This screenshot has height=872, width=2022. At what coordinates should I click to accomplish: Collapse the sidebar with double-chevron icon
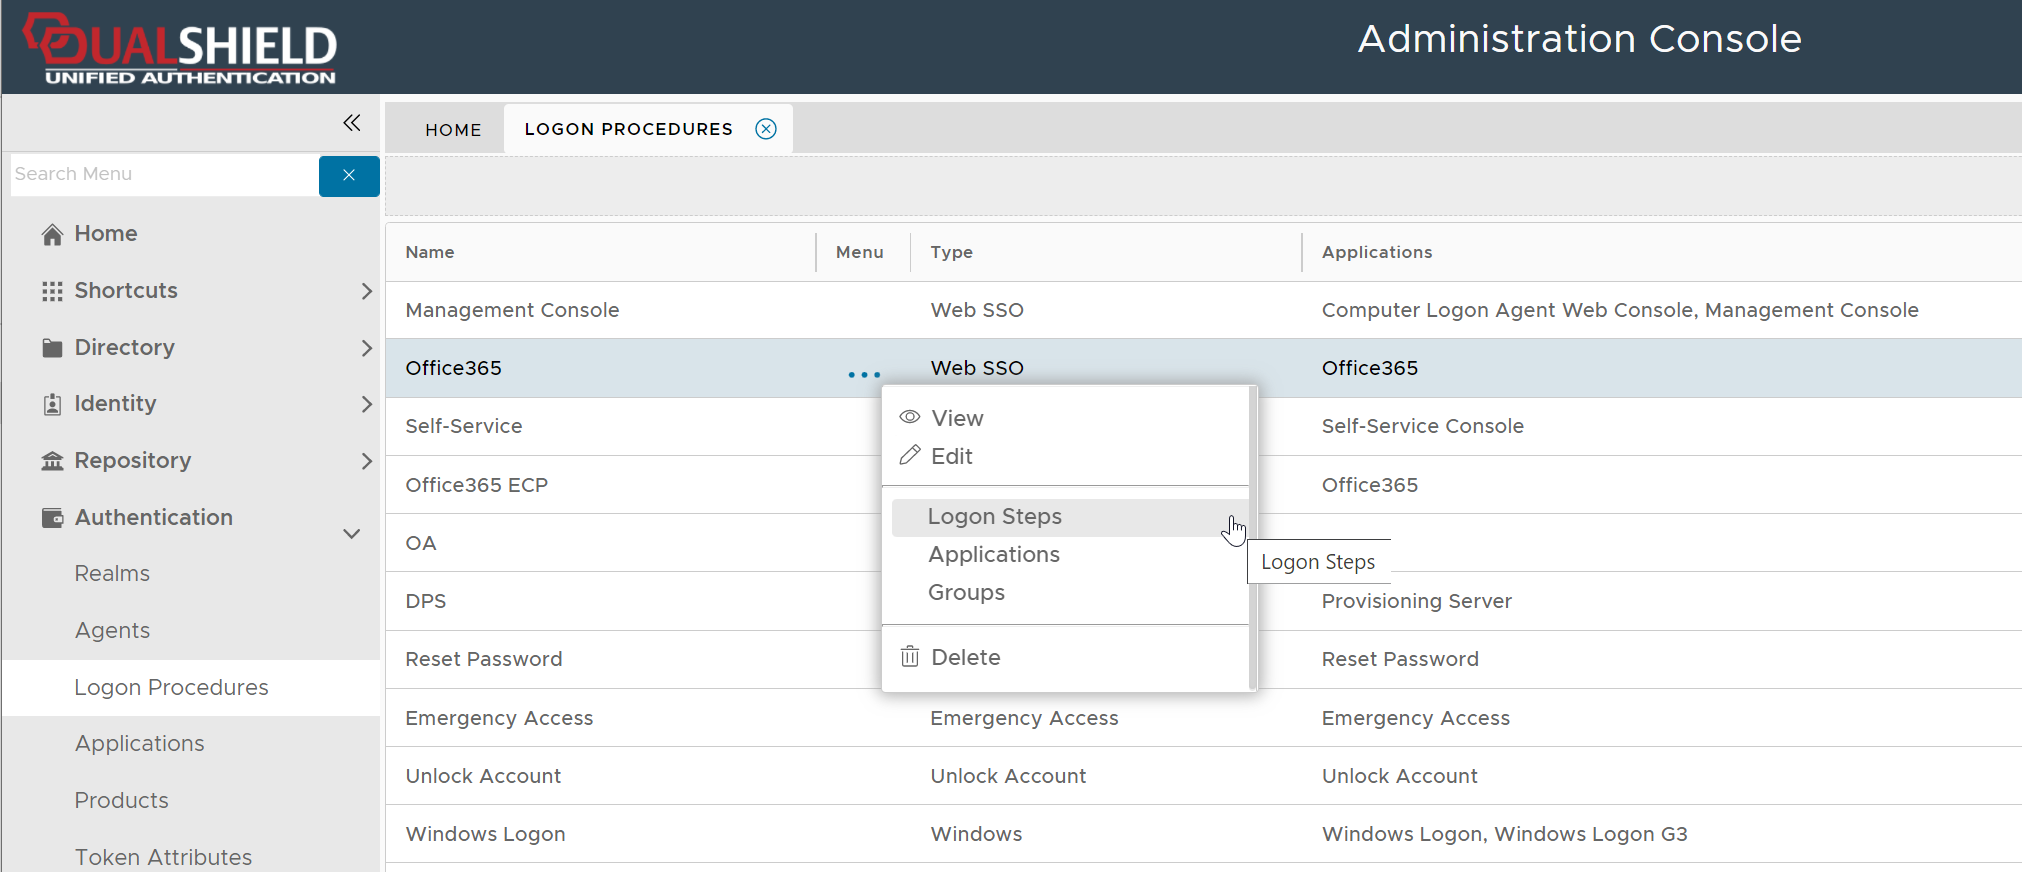(351, 123)
